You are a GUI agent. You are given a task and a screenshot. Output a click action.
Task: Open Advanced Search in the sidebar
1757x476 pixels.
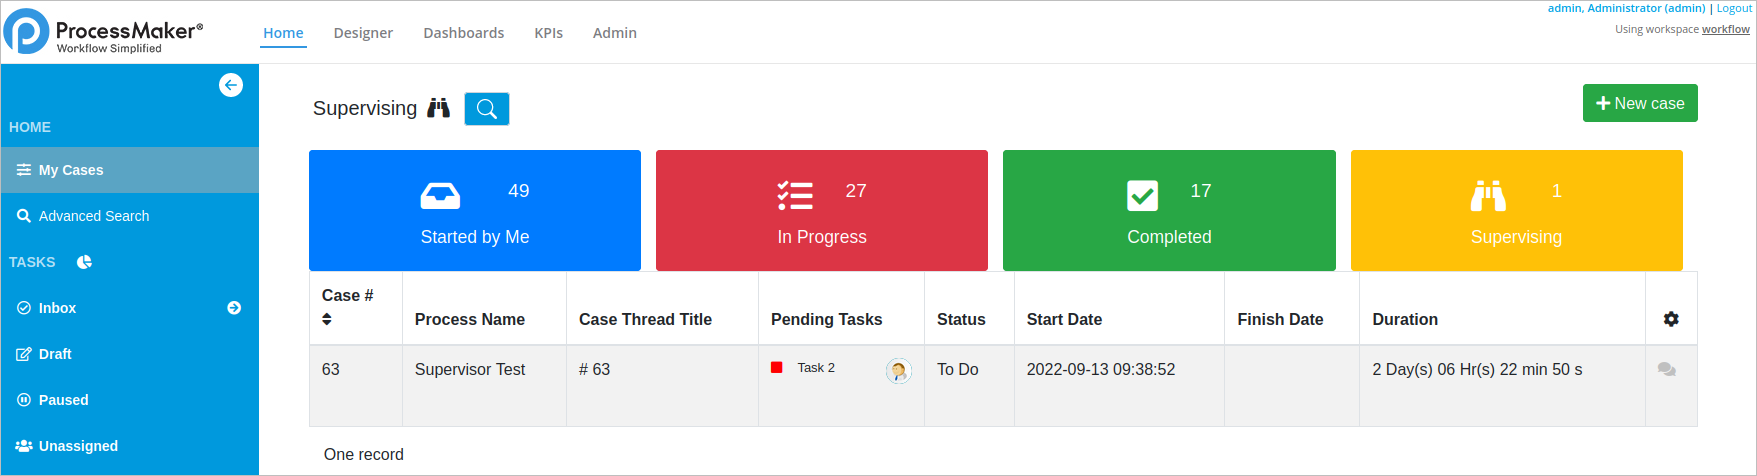pyautogui.click(x=94, y=216)
